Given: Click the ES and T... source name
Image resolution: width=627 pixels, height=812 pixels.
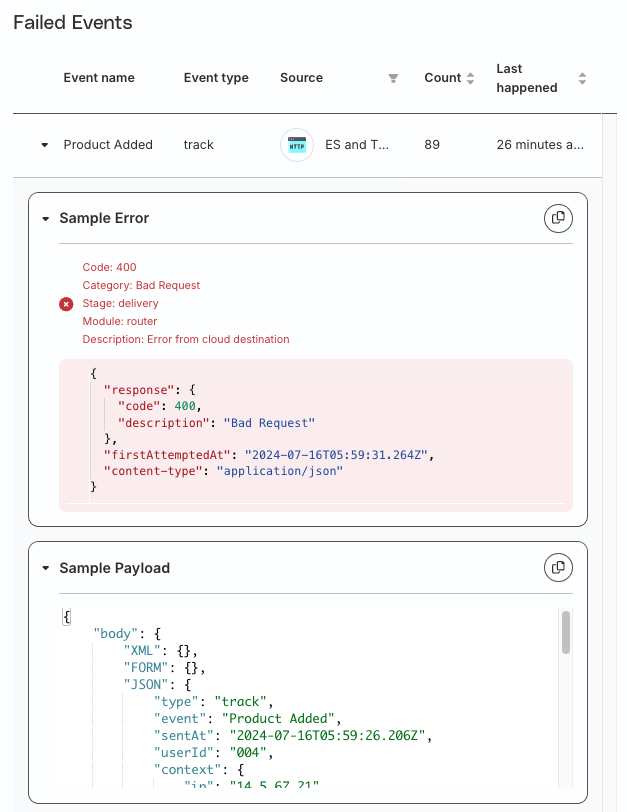Looking at the screenshot, I should 357,144.
